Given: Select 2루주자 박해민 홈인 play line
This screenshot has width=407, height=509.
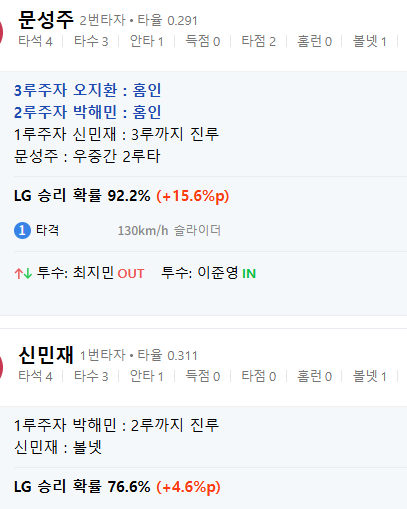Looking at the screenshot, I should pos(88,112).
